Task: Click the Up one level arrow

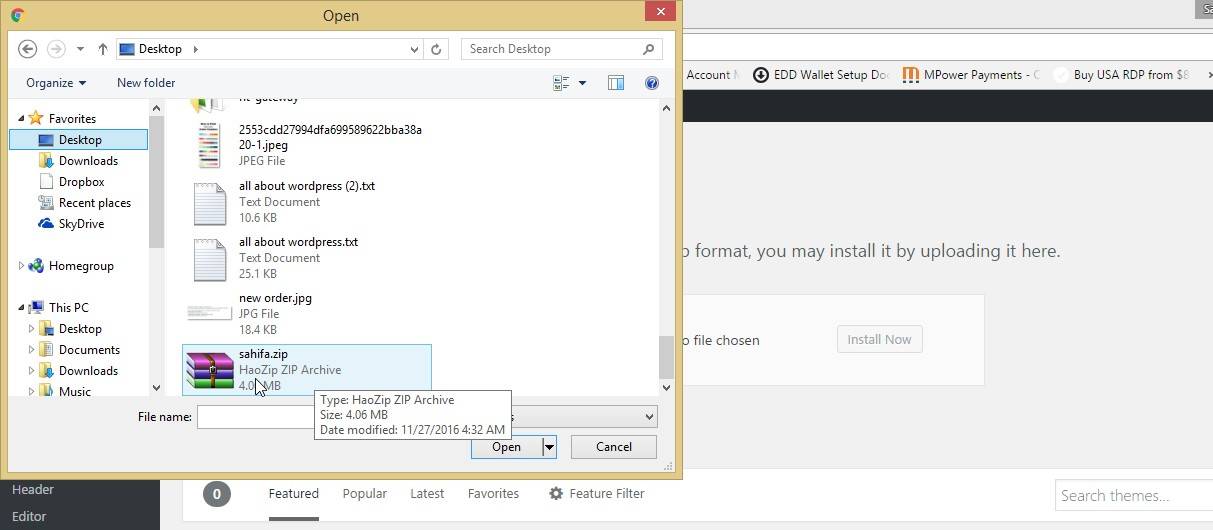Action: [x=103, y=49]
